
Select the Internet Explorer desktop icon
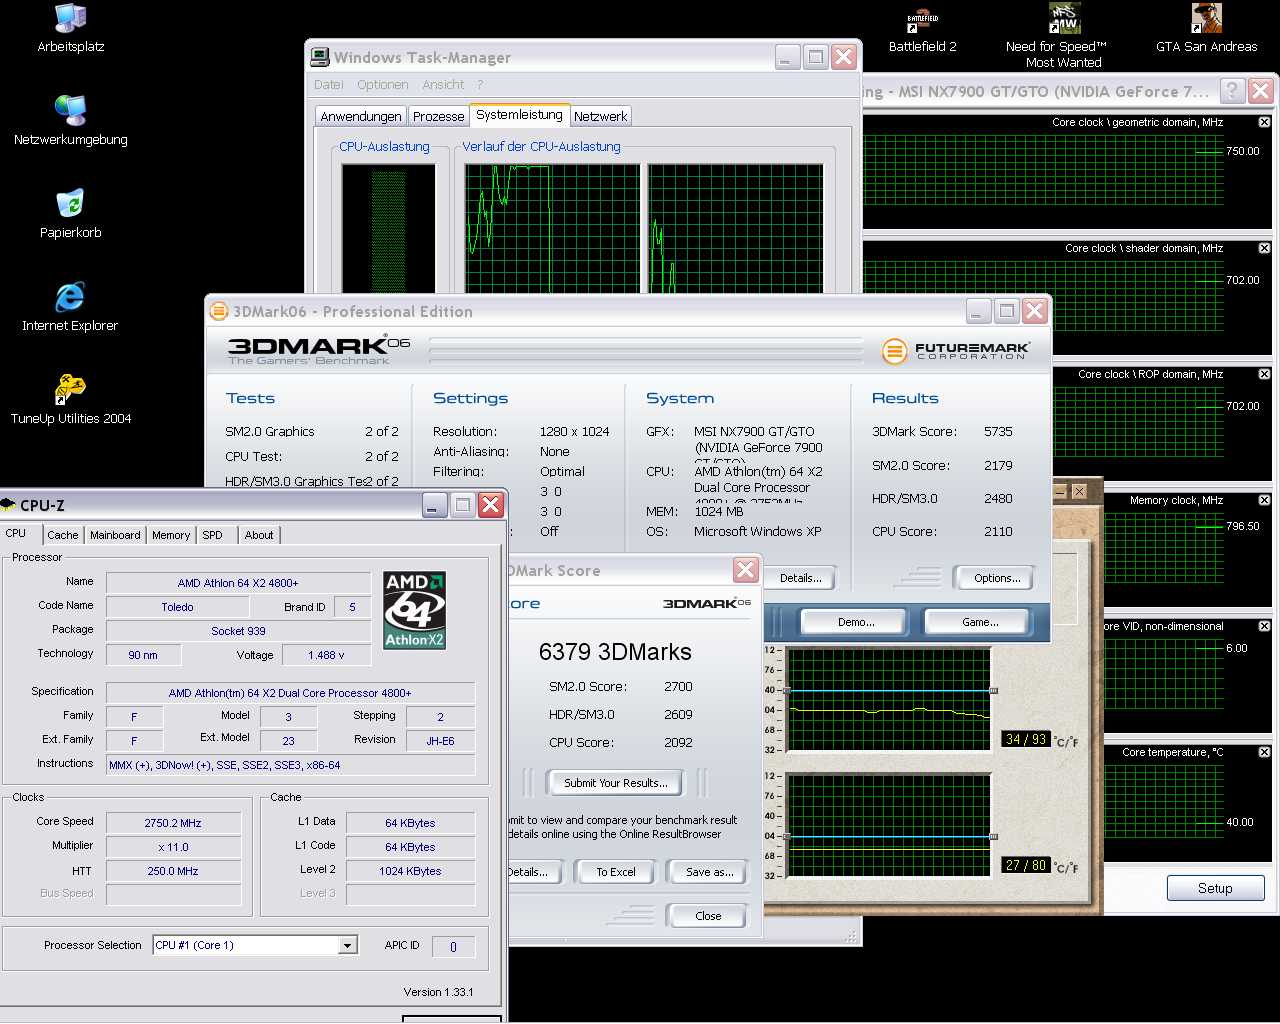(70, 306)
